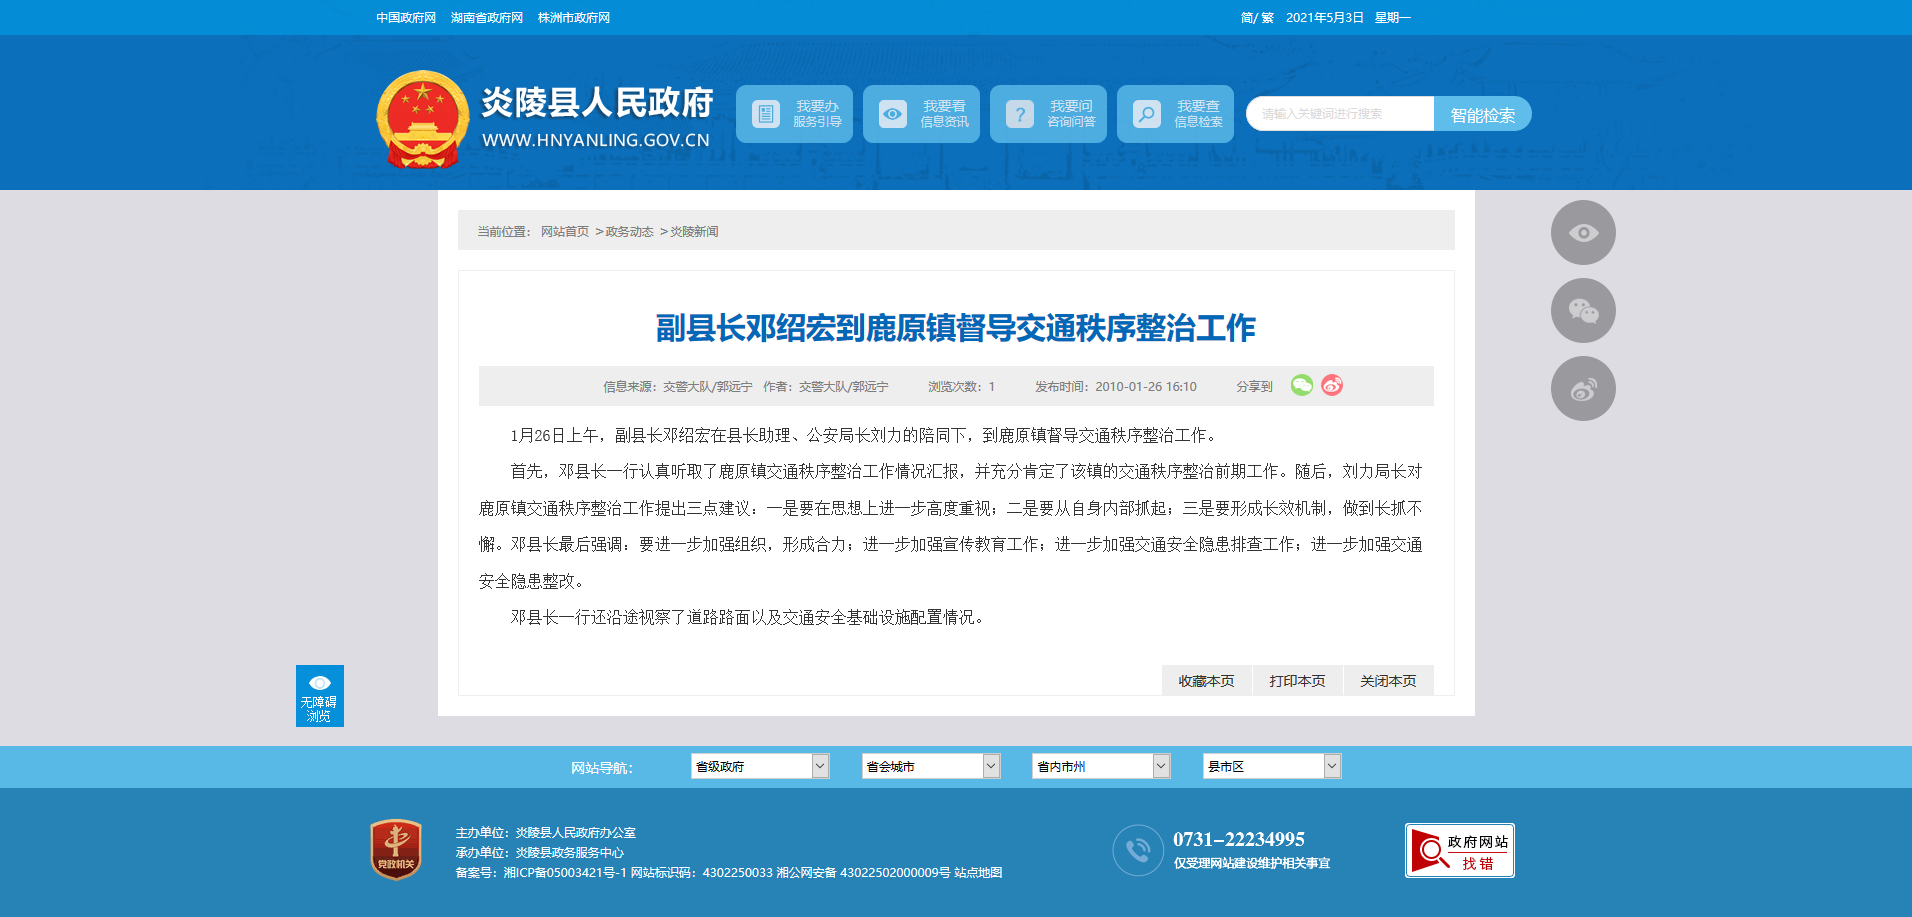Expand the 省会城市 dropdown

pyautogui.click(x=930, y=767)
